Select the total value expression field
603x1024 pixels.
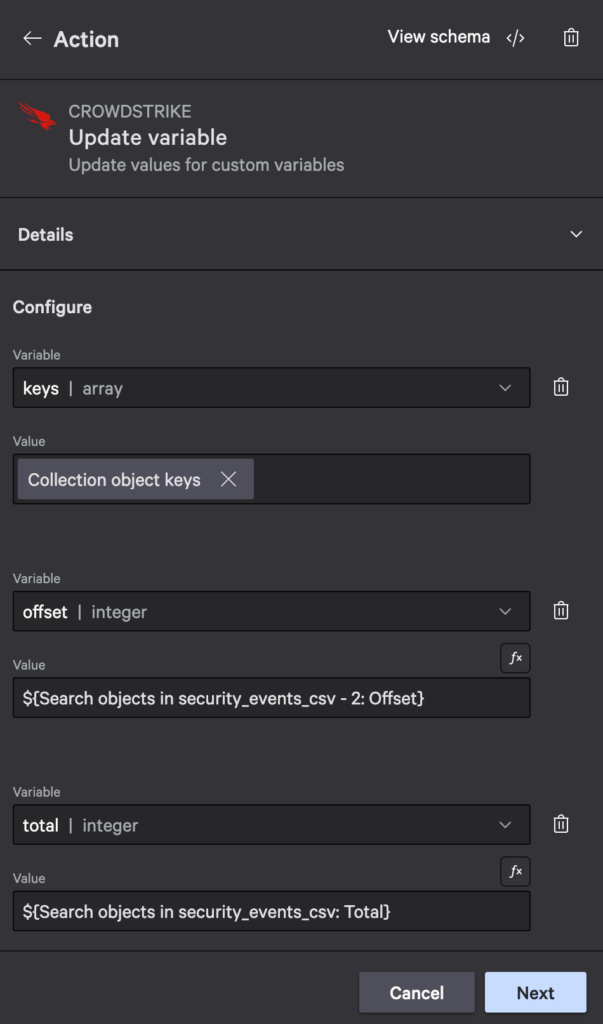(x=270, y=911)
